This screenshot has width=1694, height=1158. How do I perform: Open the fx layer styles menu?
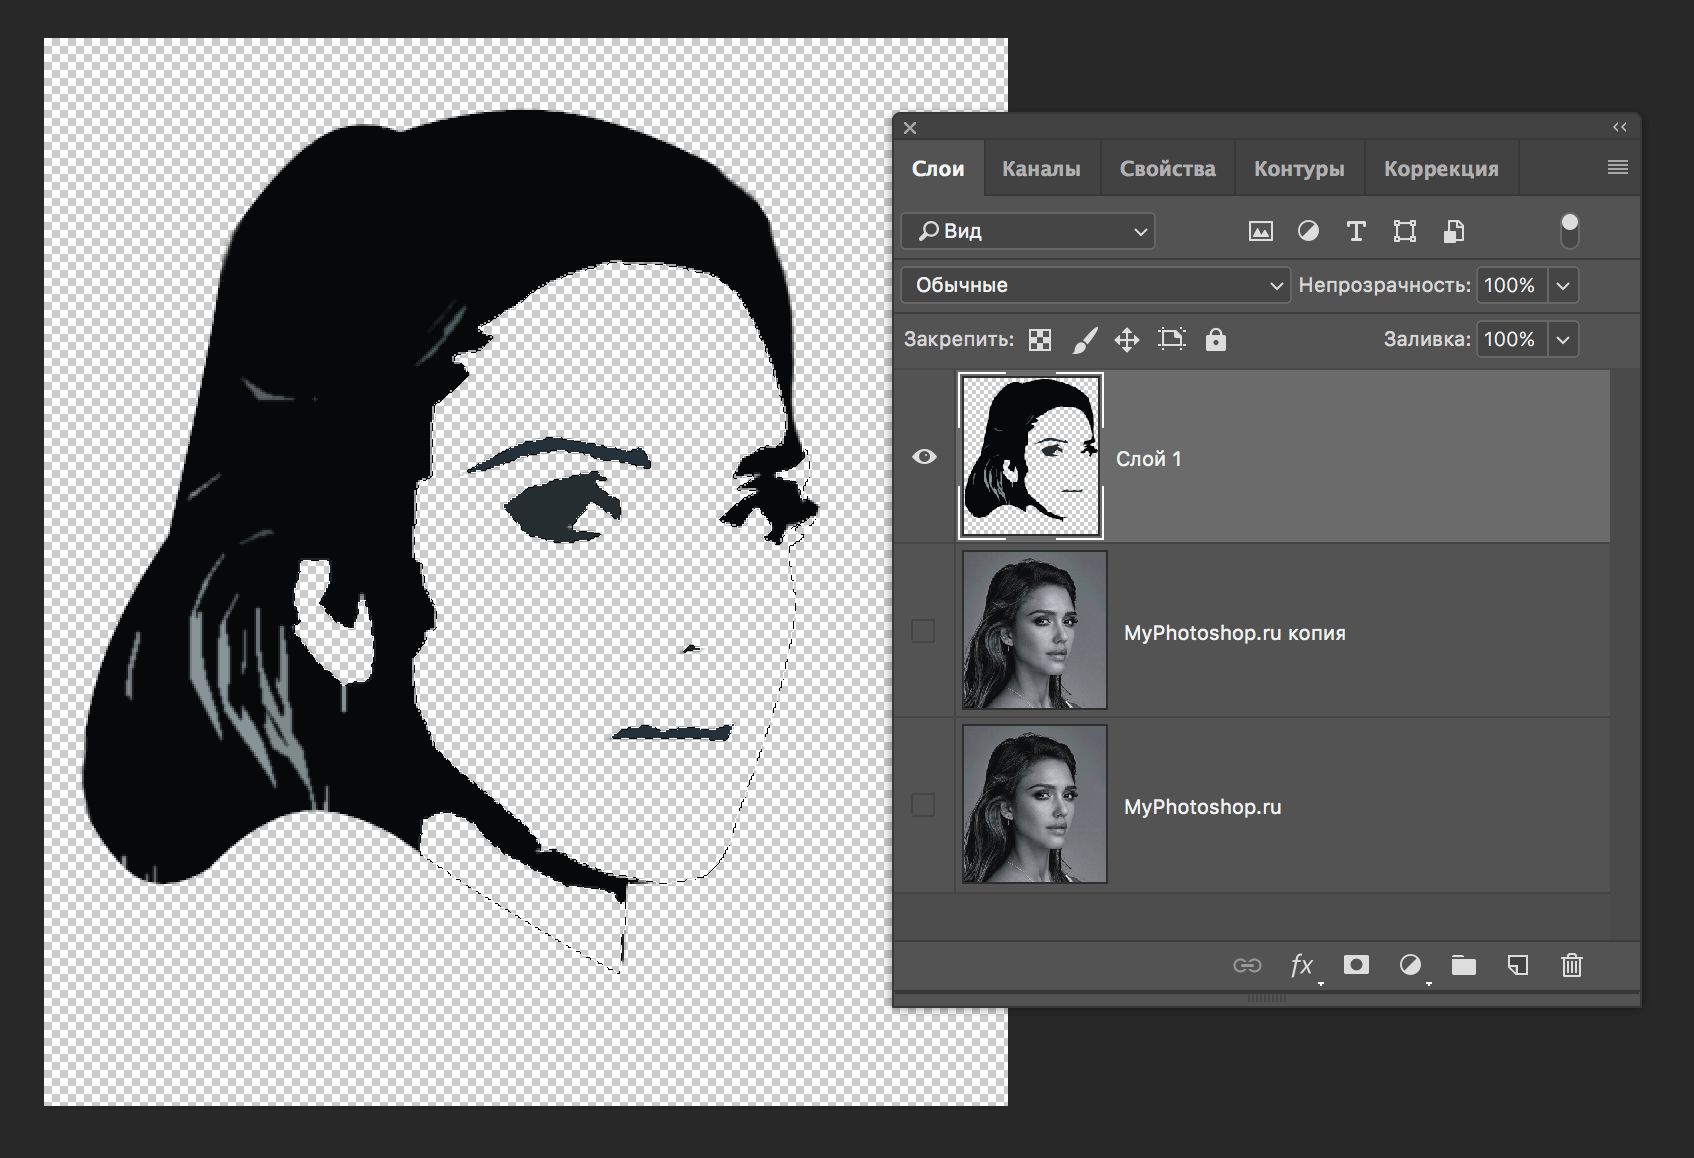click(x=1301, y=965)
